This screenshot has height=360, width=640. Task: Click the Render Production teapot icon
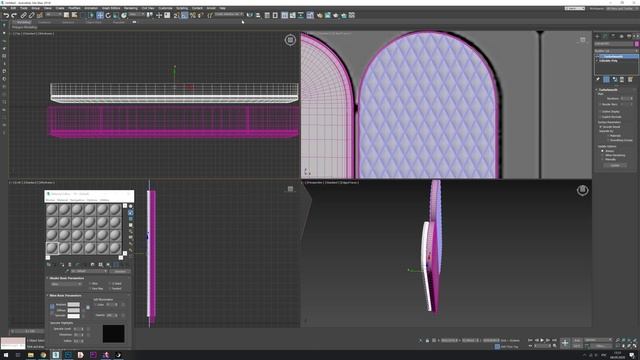tap(336, 15)
